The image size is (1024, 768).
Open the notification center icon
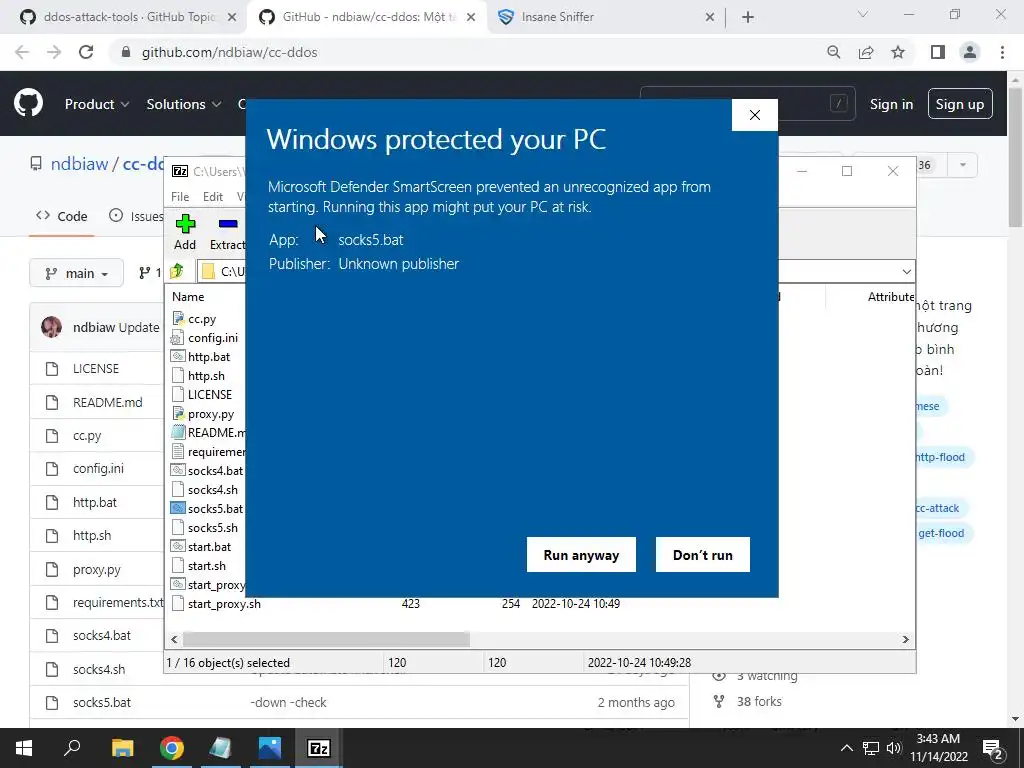click(x=992, y=748)
